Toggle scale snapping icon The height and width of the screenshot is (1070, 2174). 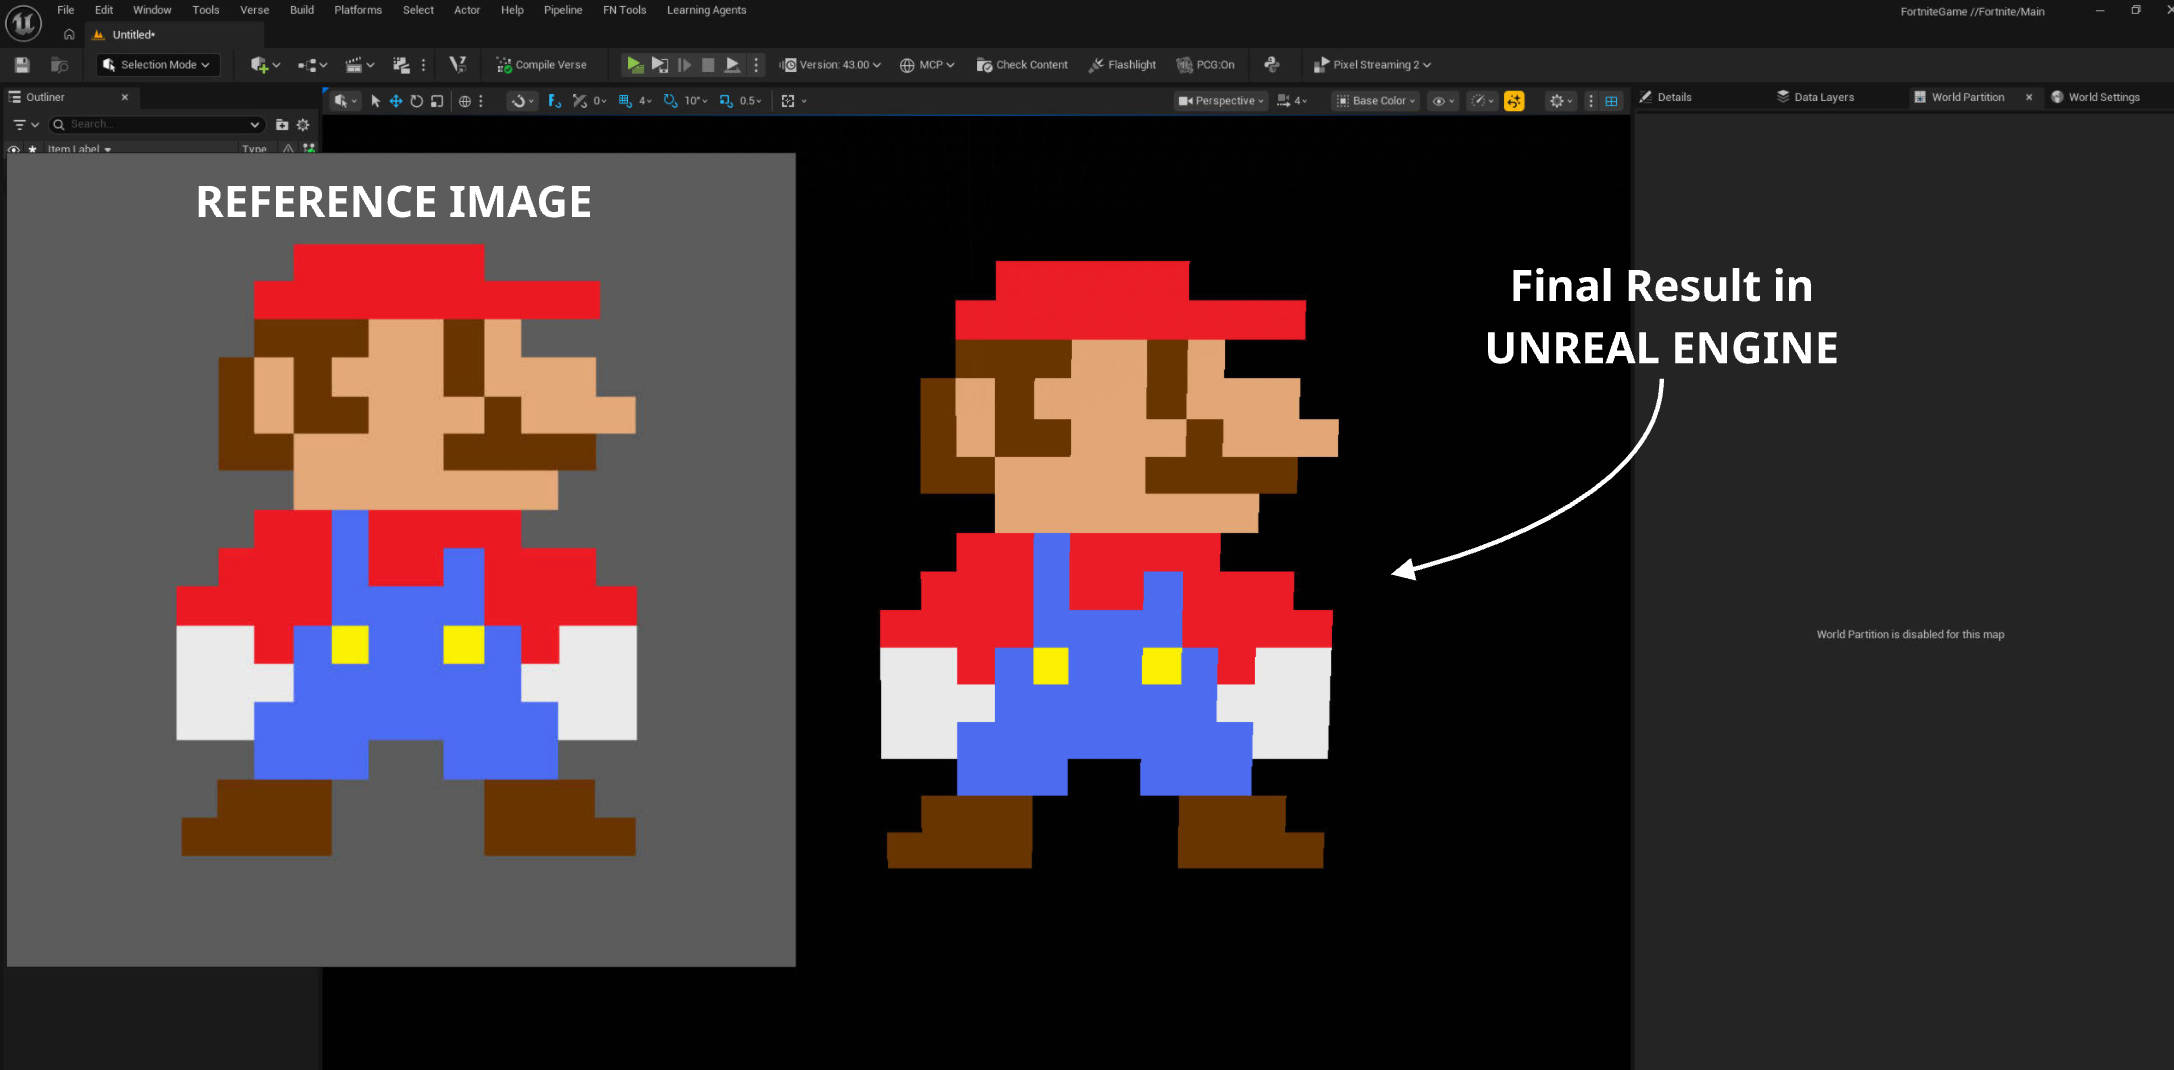pos(726,101)
